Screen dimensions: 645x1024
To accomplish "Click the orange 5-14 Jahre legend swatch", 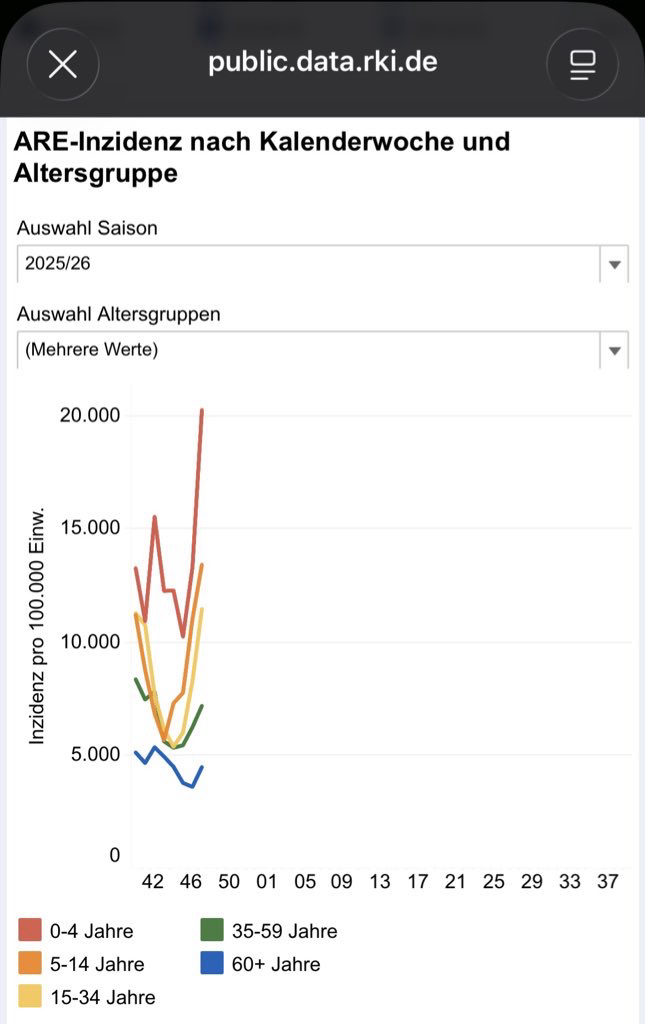I will 30,964.
